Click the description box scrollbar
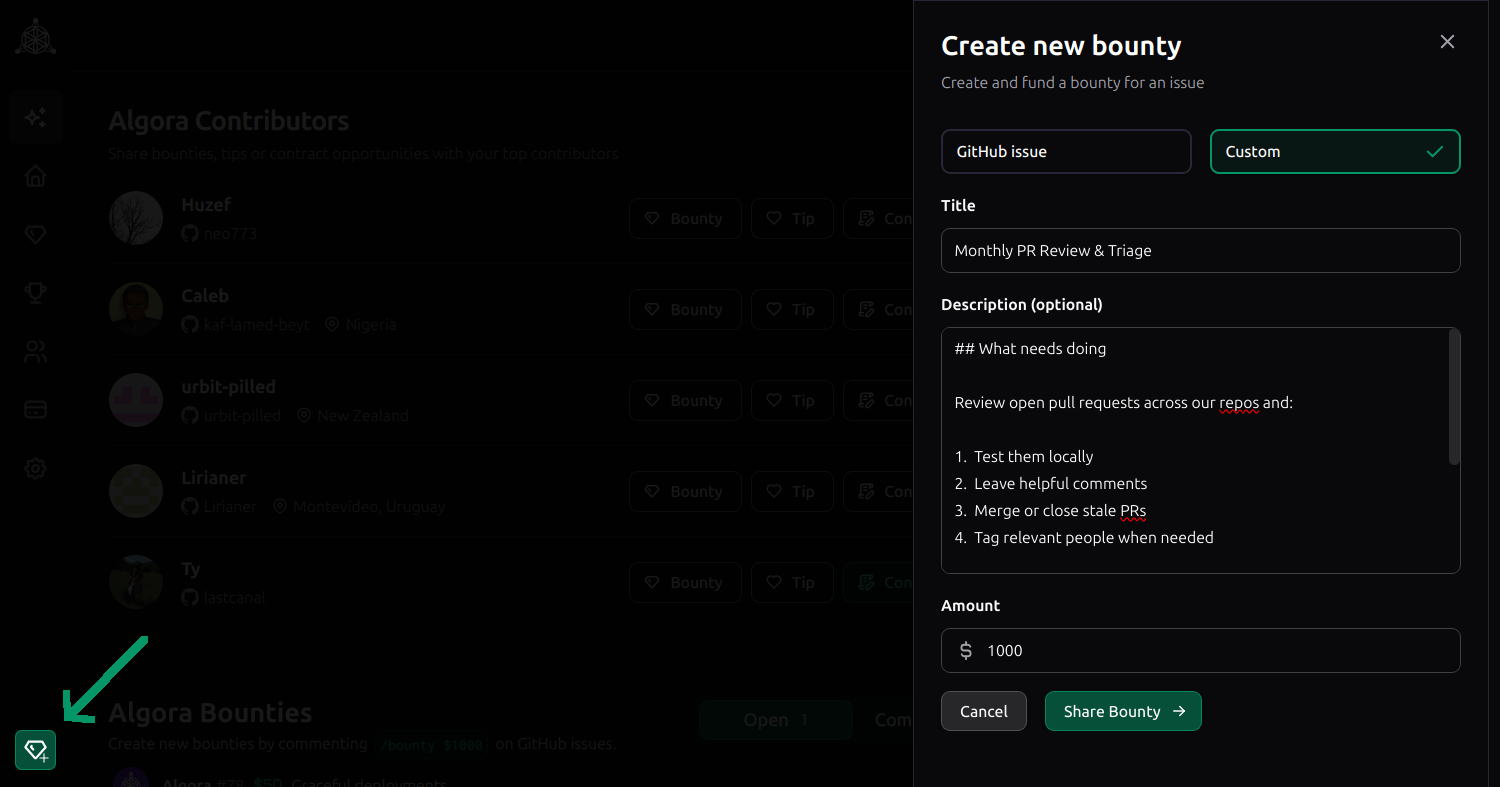Viewport: 1500px width, 787px height. (x=1454, y=397)
